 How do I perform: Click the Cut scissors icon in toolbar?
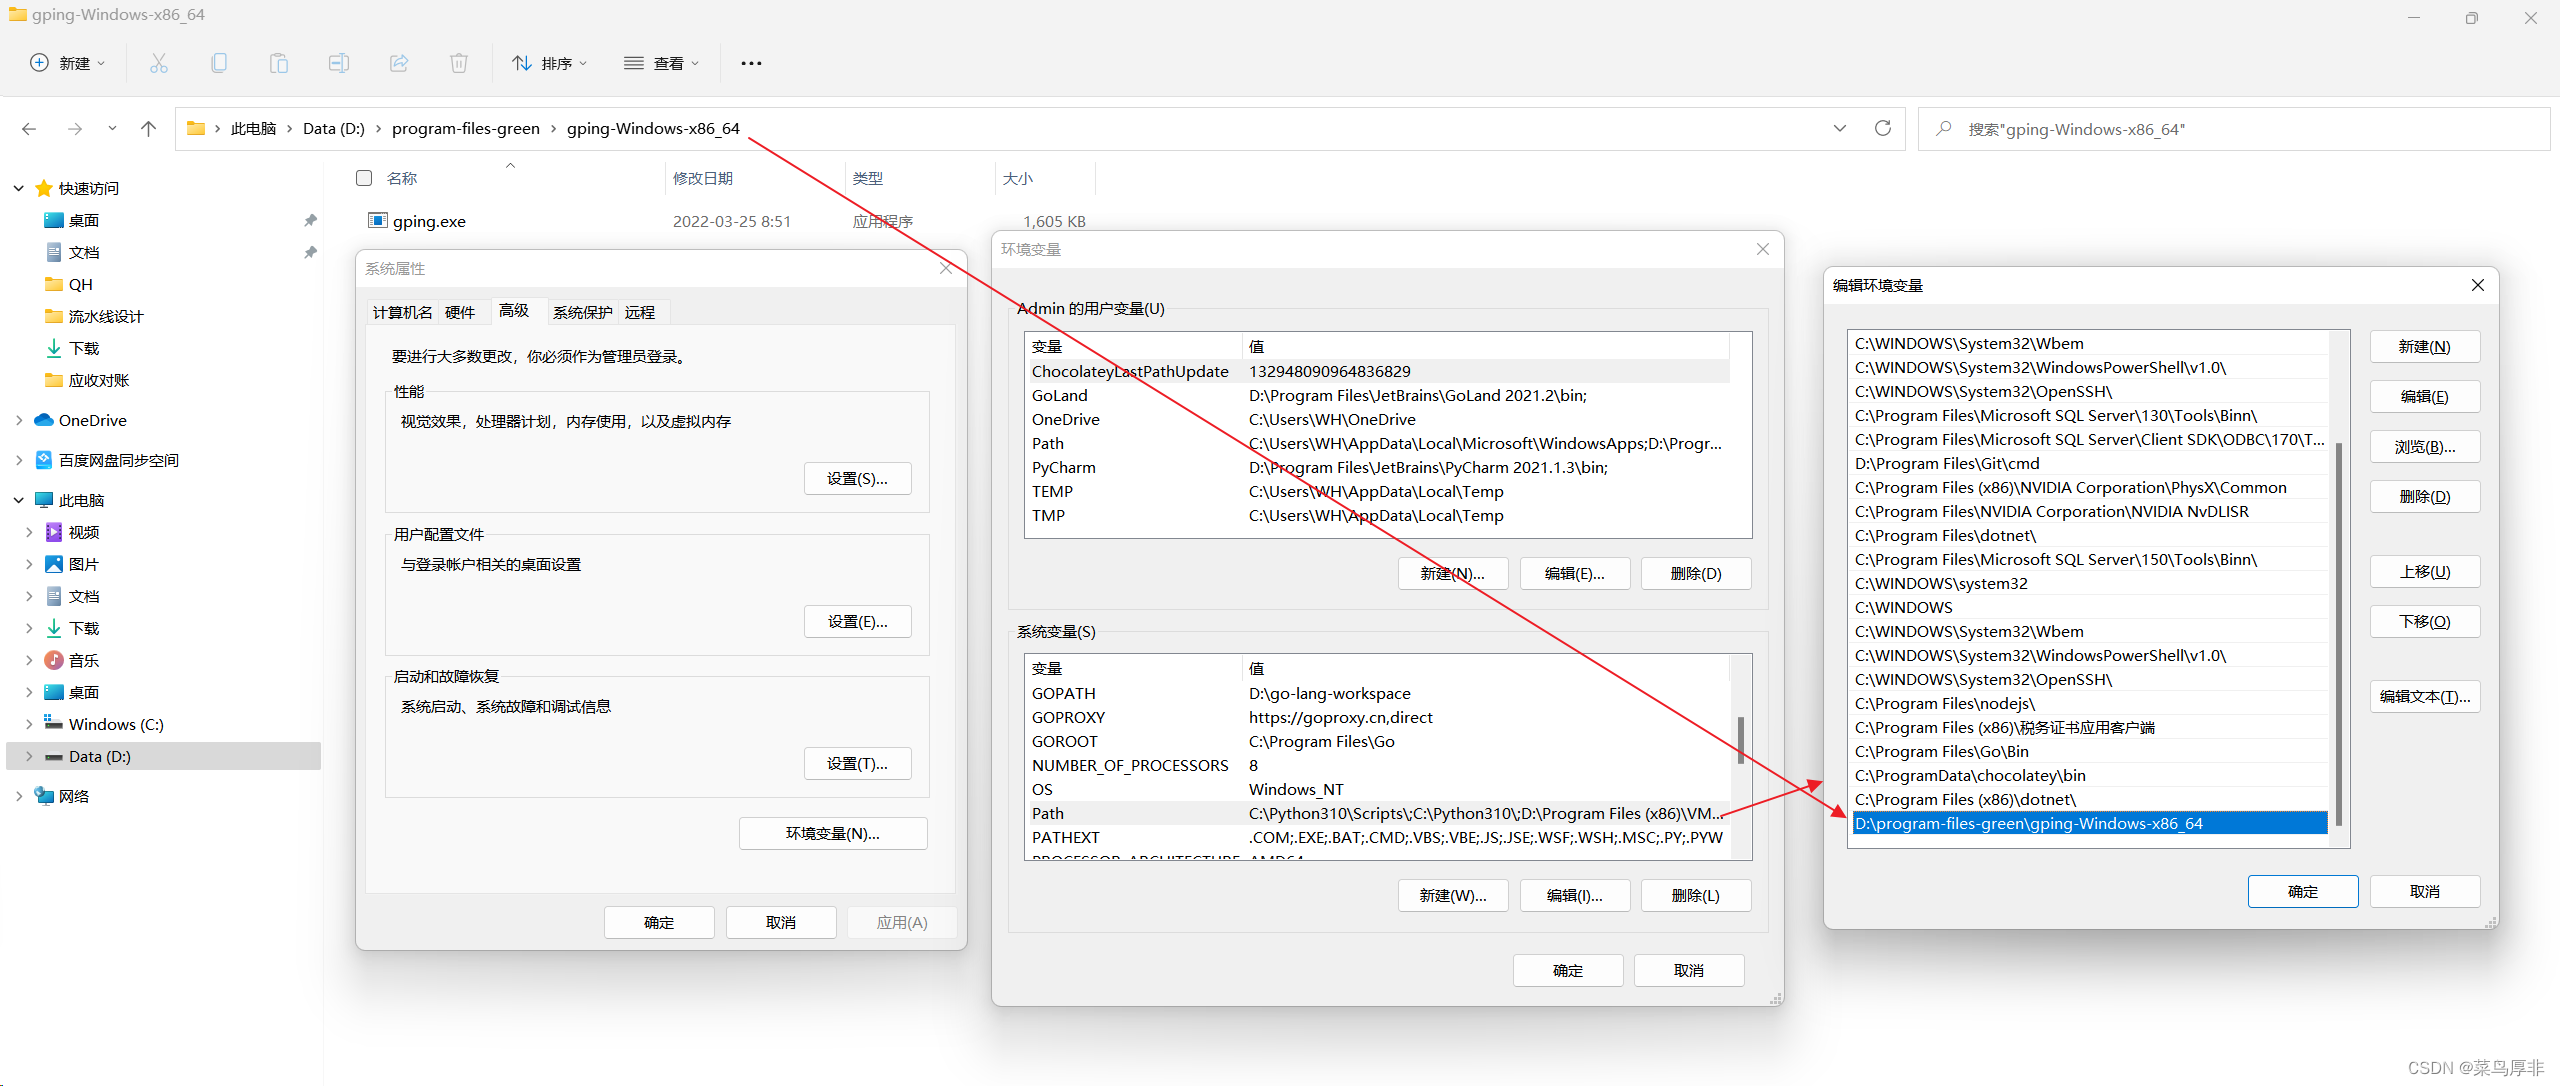[158, 63]
